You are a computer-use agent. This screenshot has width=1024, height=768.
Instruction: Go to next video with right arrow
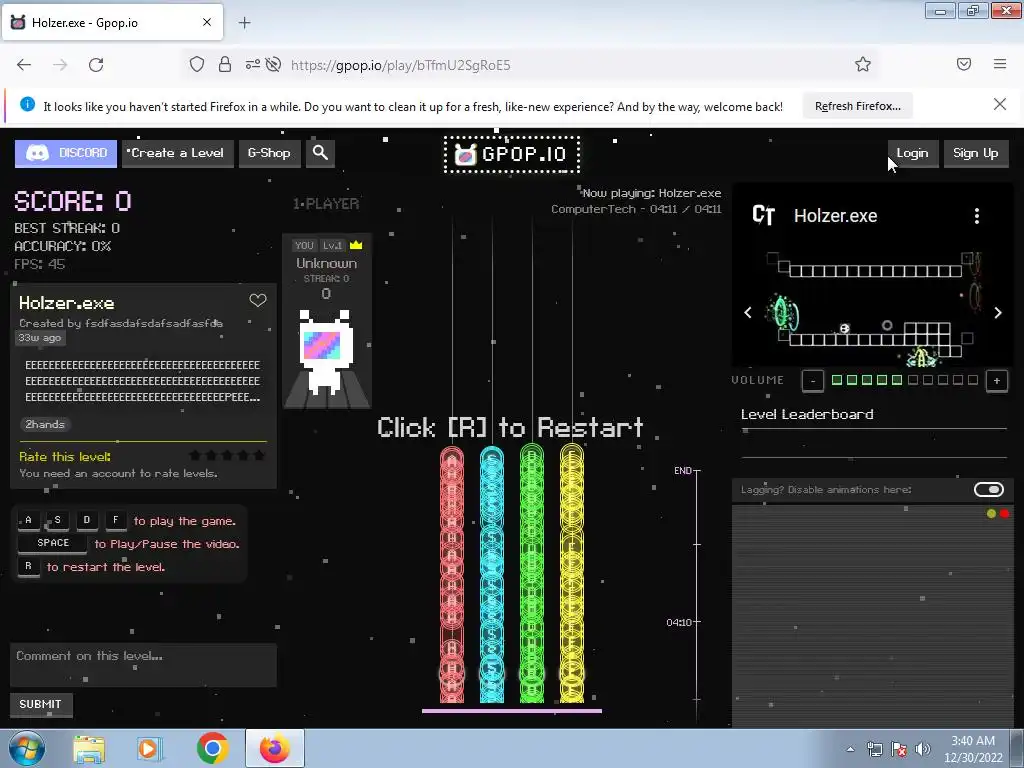(x=998, y=313)
